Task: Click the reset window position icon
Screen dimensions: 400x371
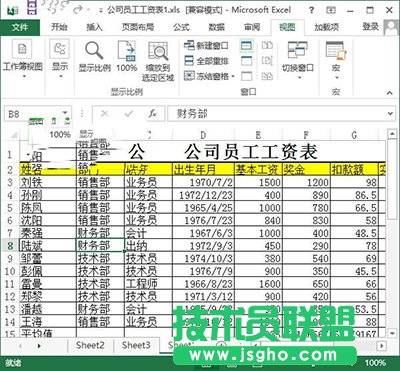Action: click(x=267, y=76)
